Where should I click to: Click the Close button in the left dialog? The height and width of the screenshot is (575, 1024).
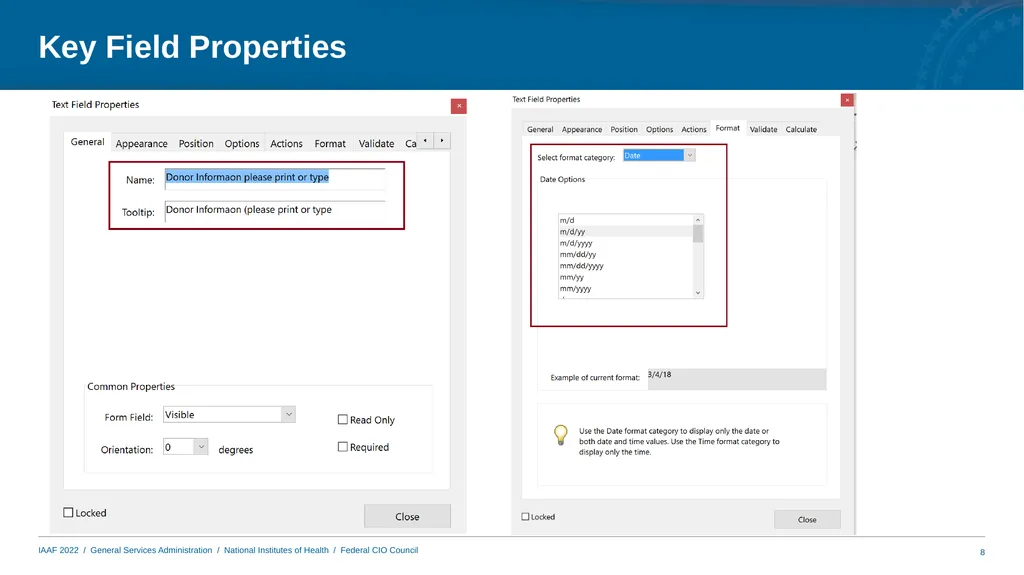point(407,516)
